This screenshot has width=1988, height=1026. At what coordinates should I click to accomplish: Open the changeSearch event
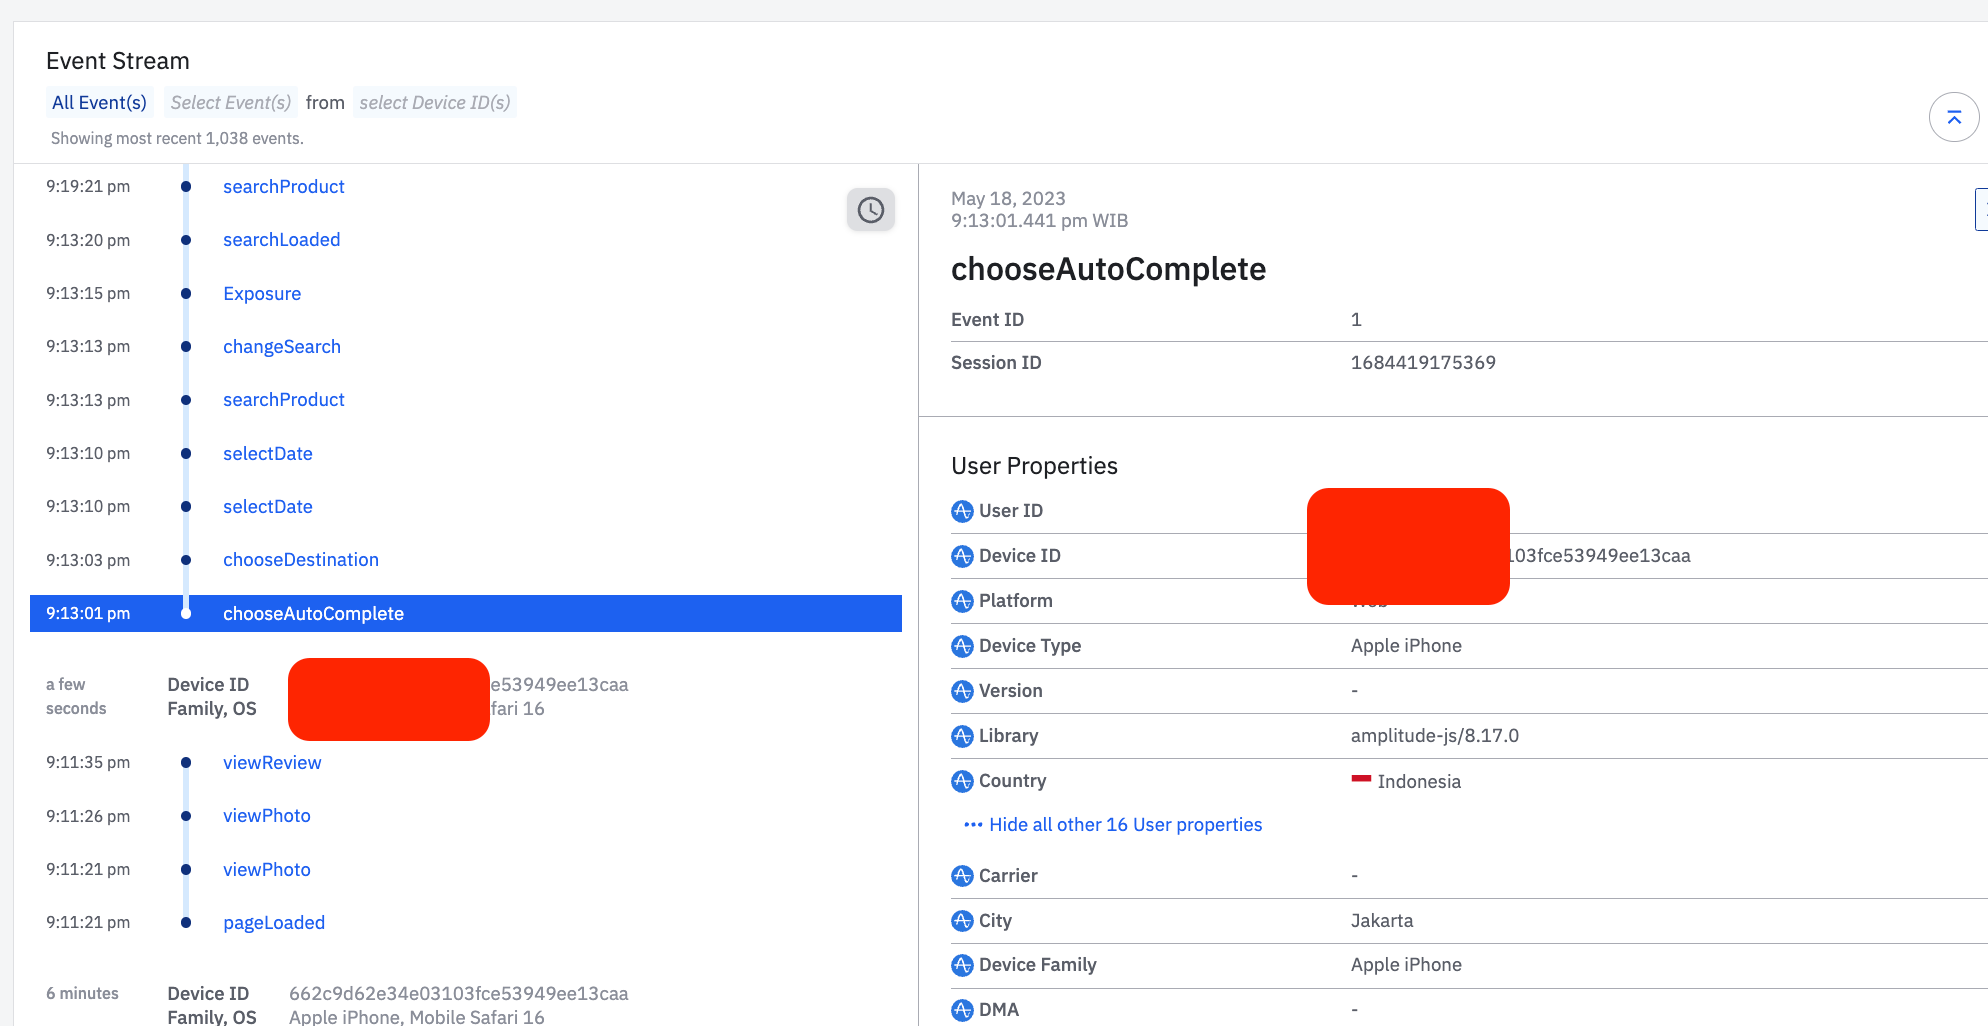pyautogui.click(x=282, y=347)
